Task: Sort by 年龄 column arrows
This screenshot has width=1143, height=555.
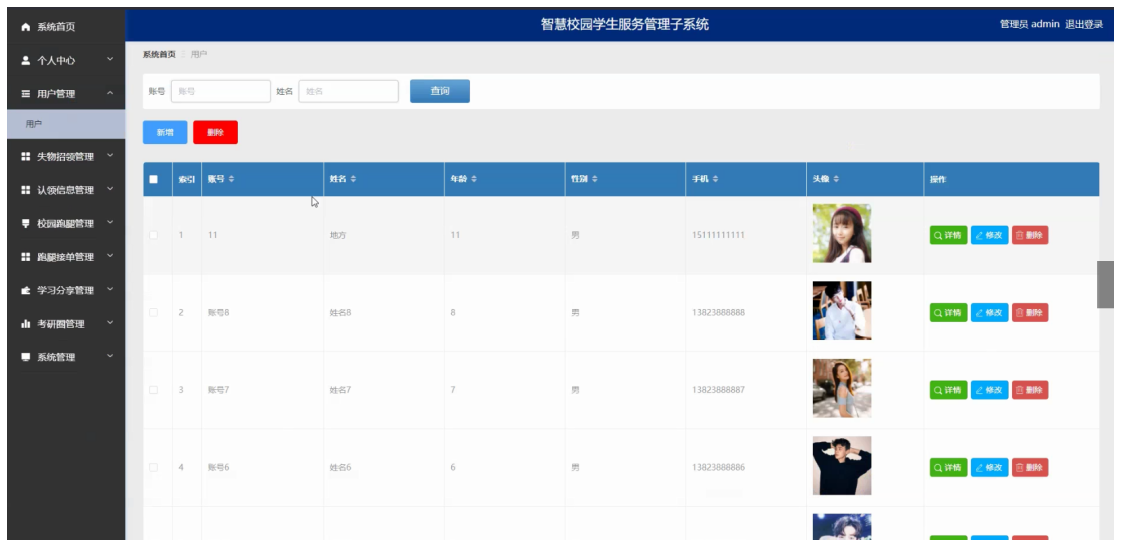Action: [x=474, y=179]
